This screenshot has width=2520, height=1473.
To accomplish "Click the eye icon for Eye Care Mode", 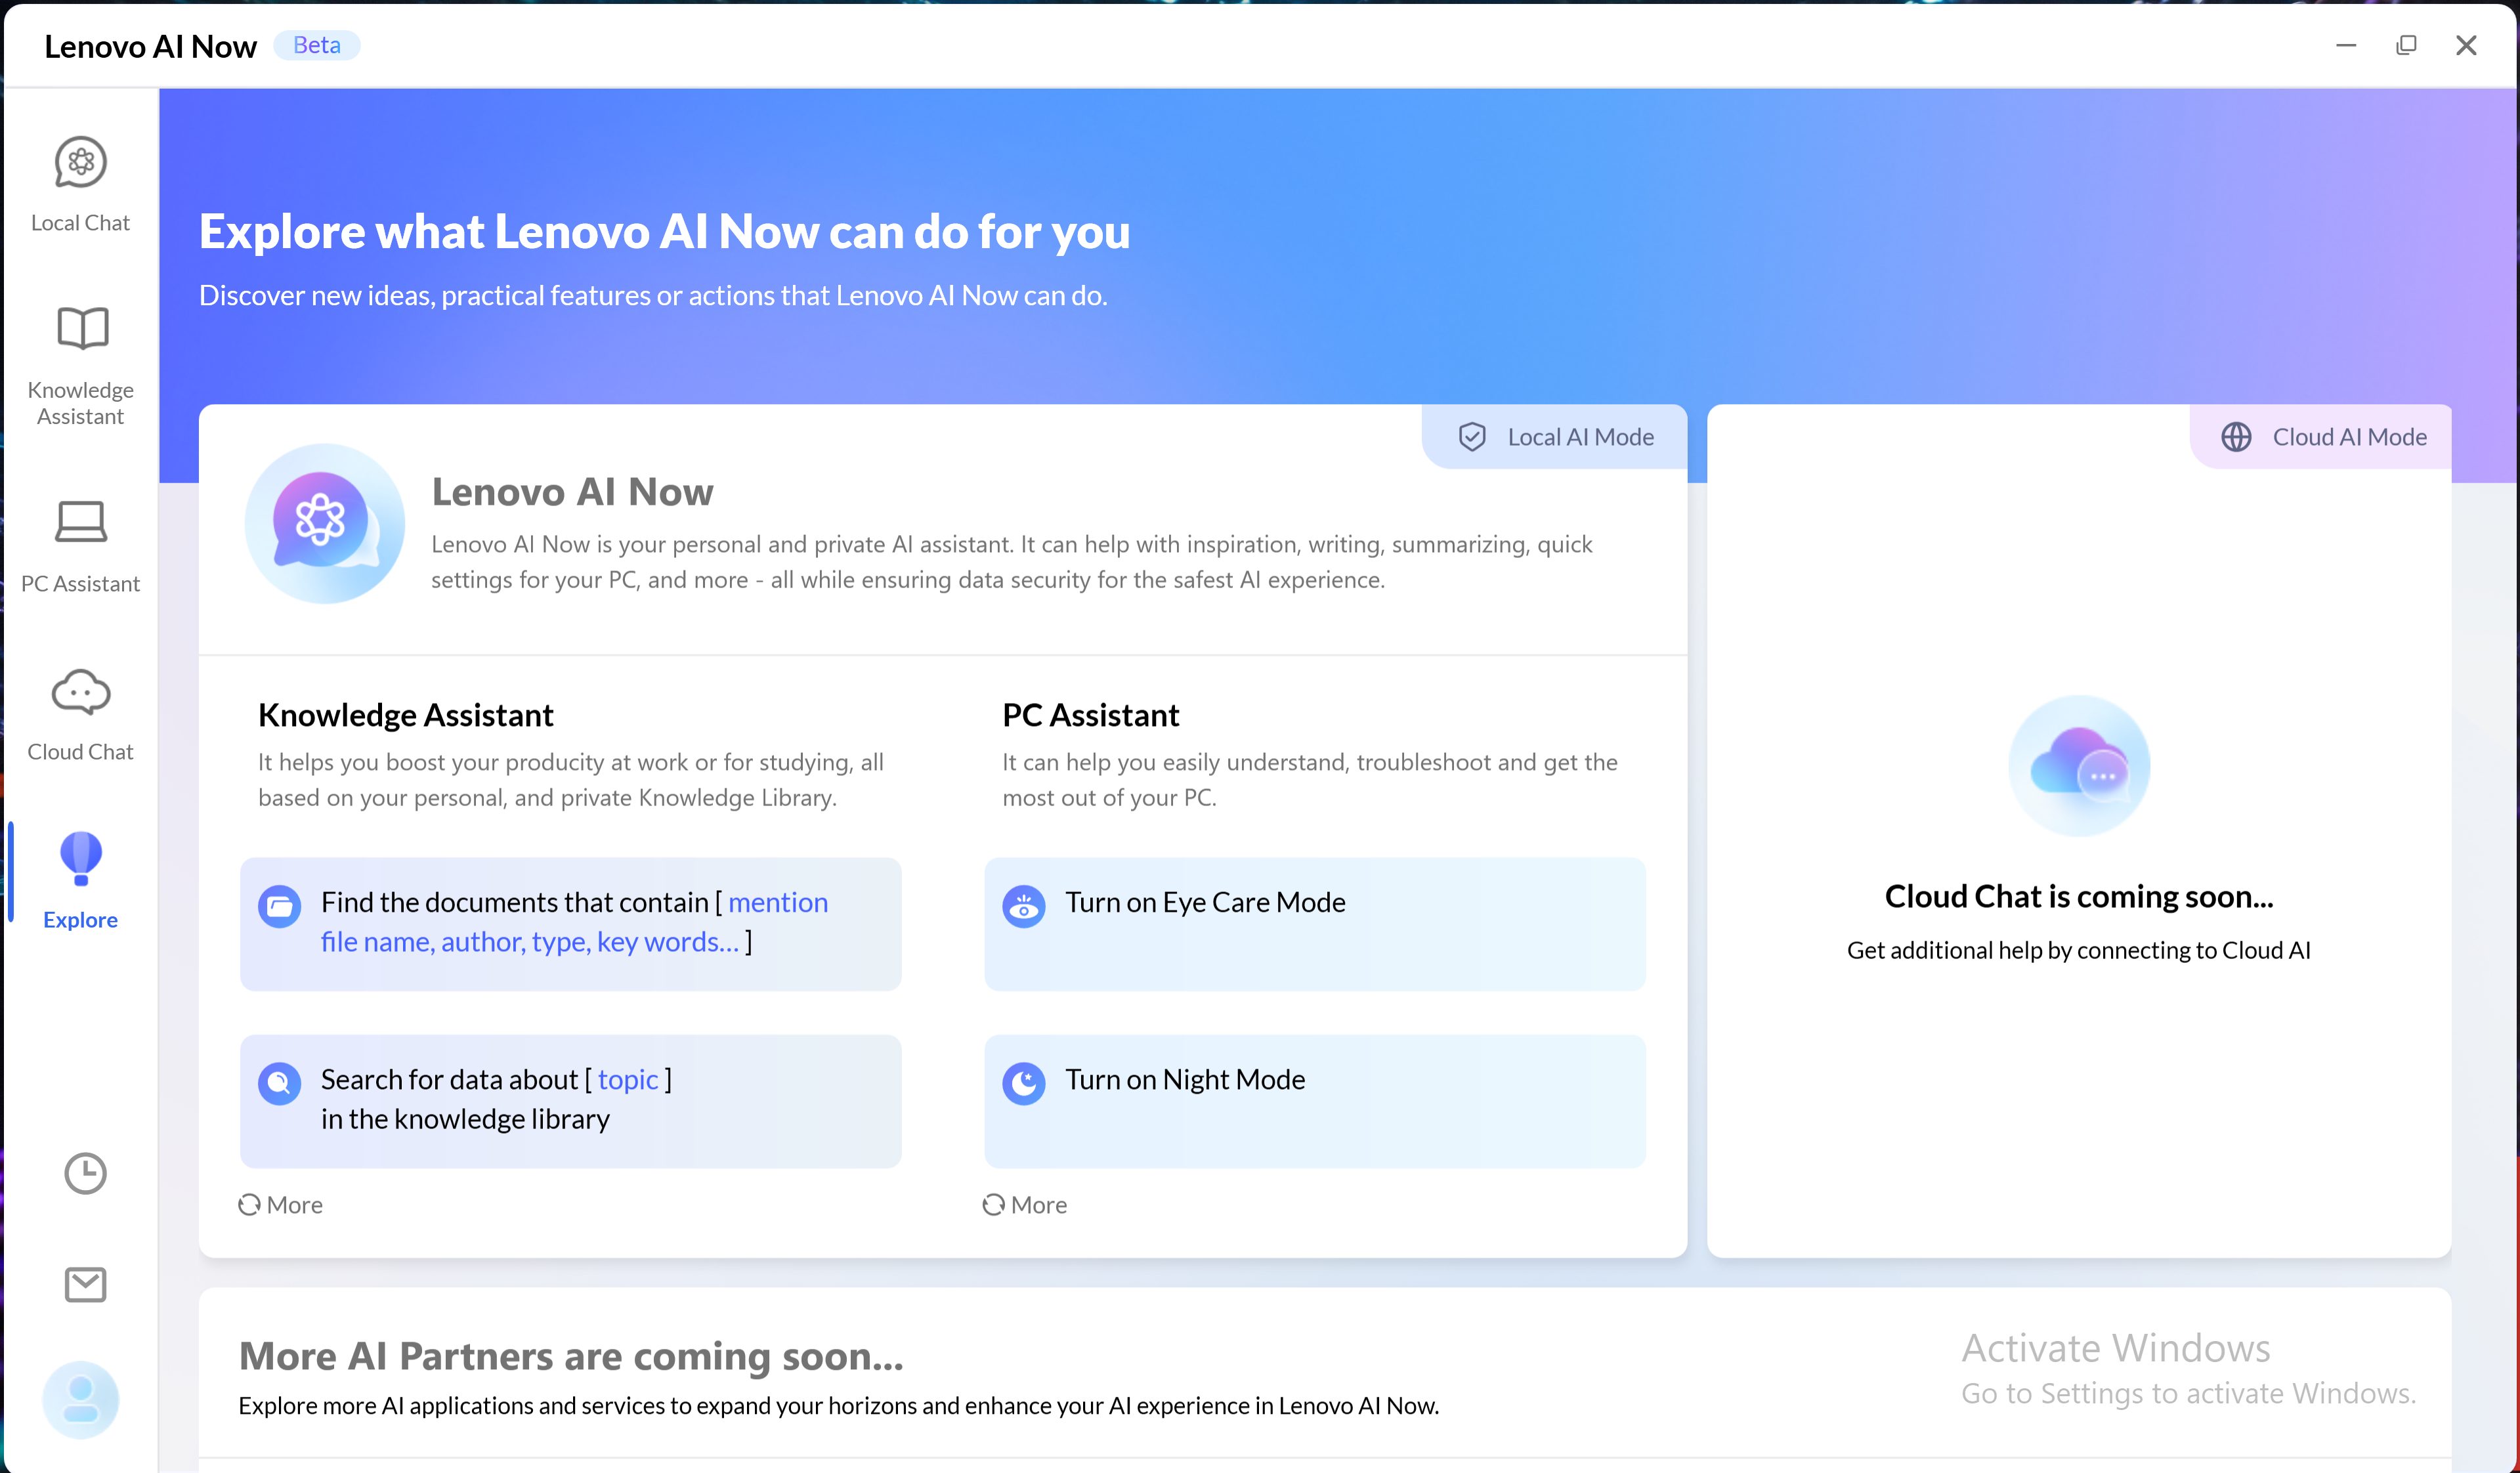I will point(1023,907).
